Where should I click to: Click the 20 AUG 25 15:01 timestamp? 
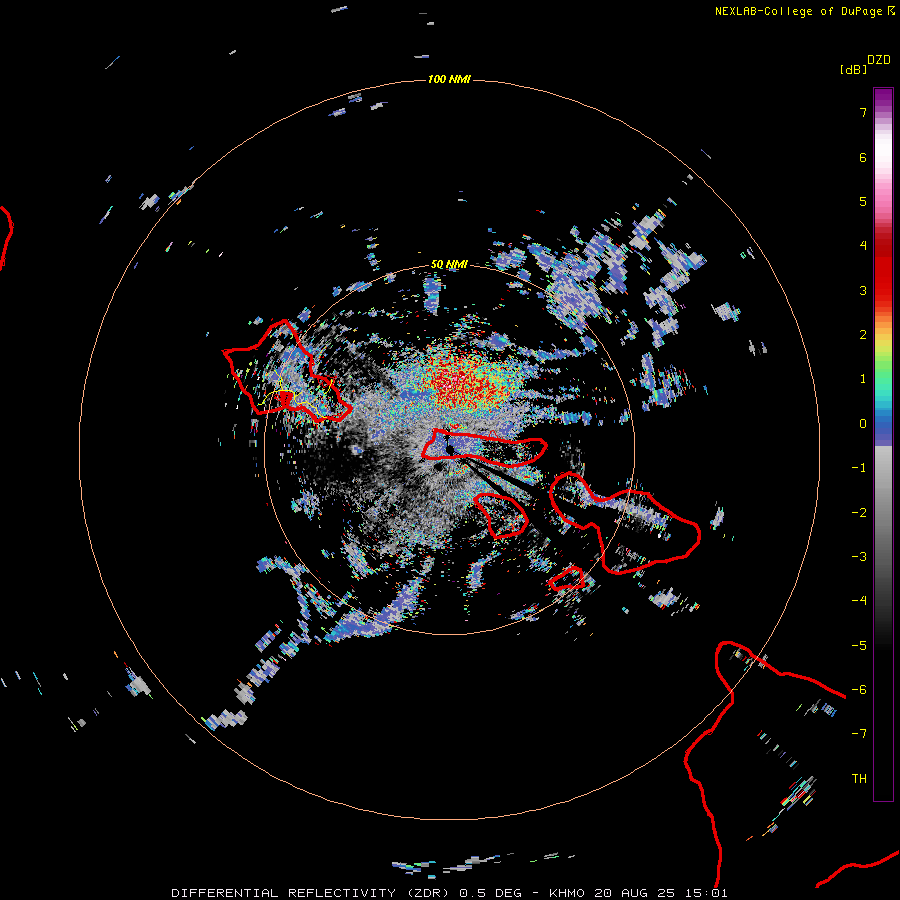coord(661,893)
